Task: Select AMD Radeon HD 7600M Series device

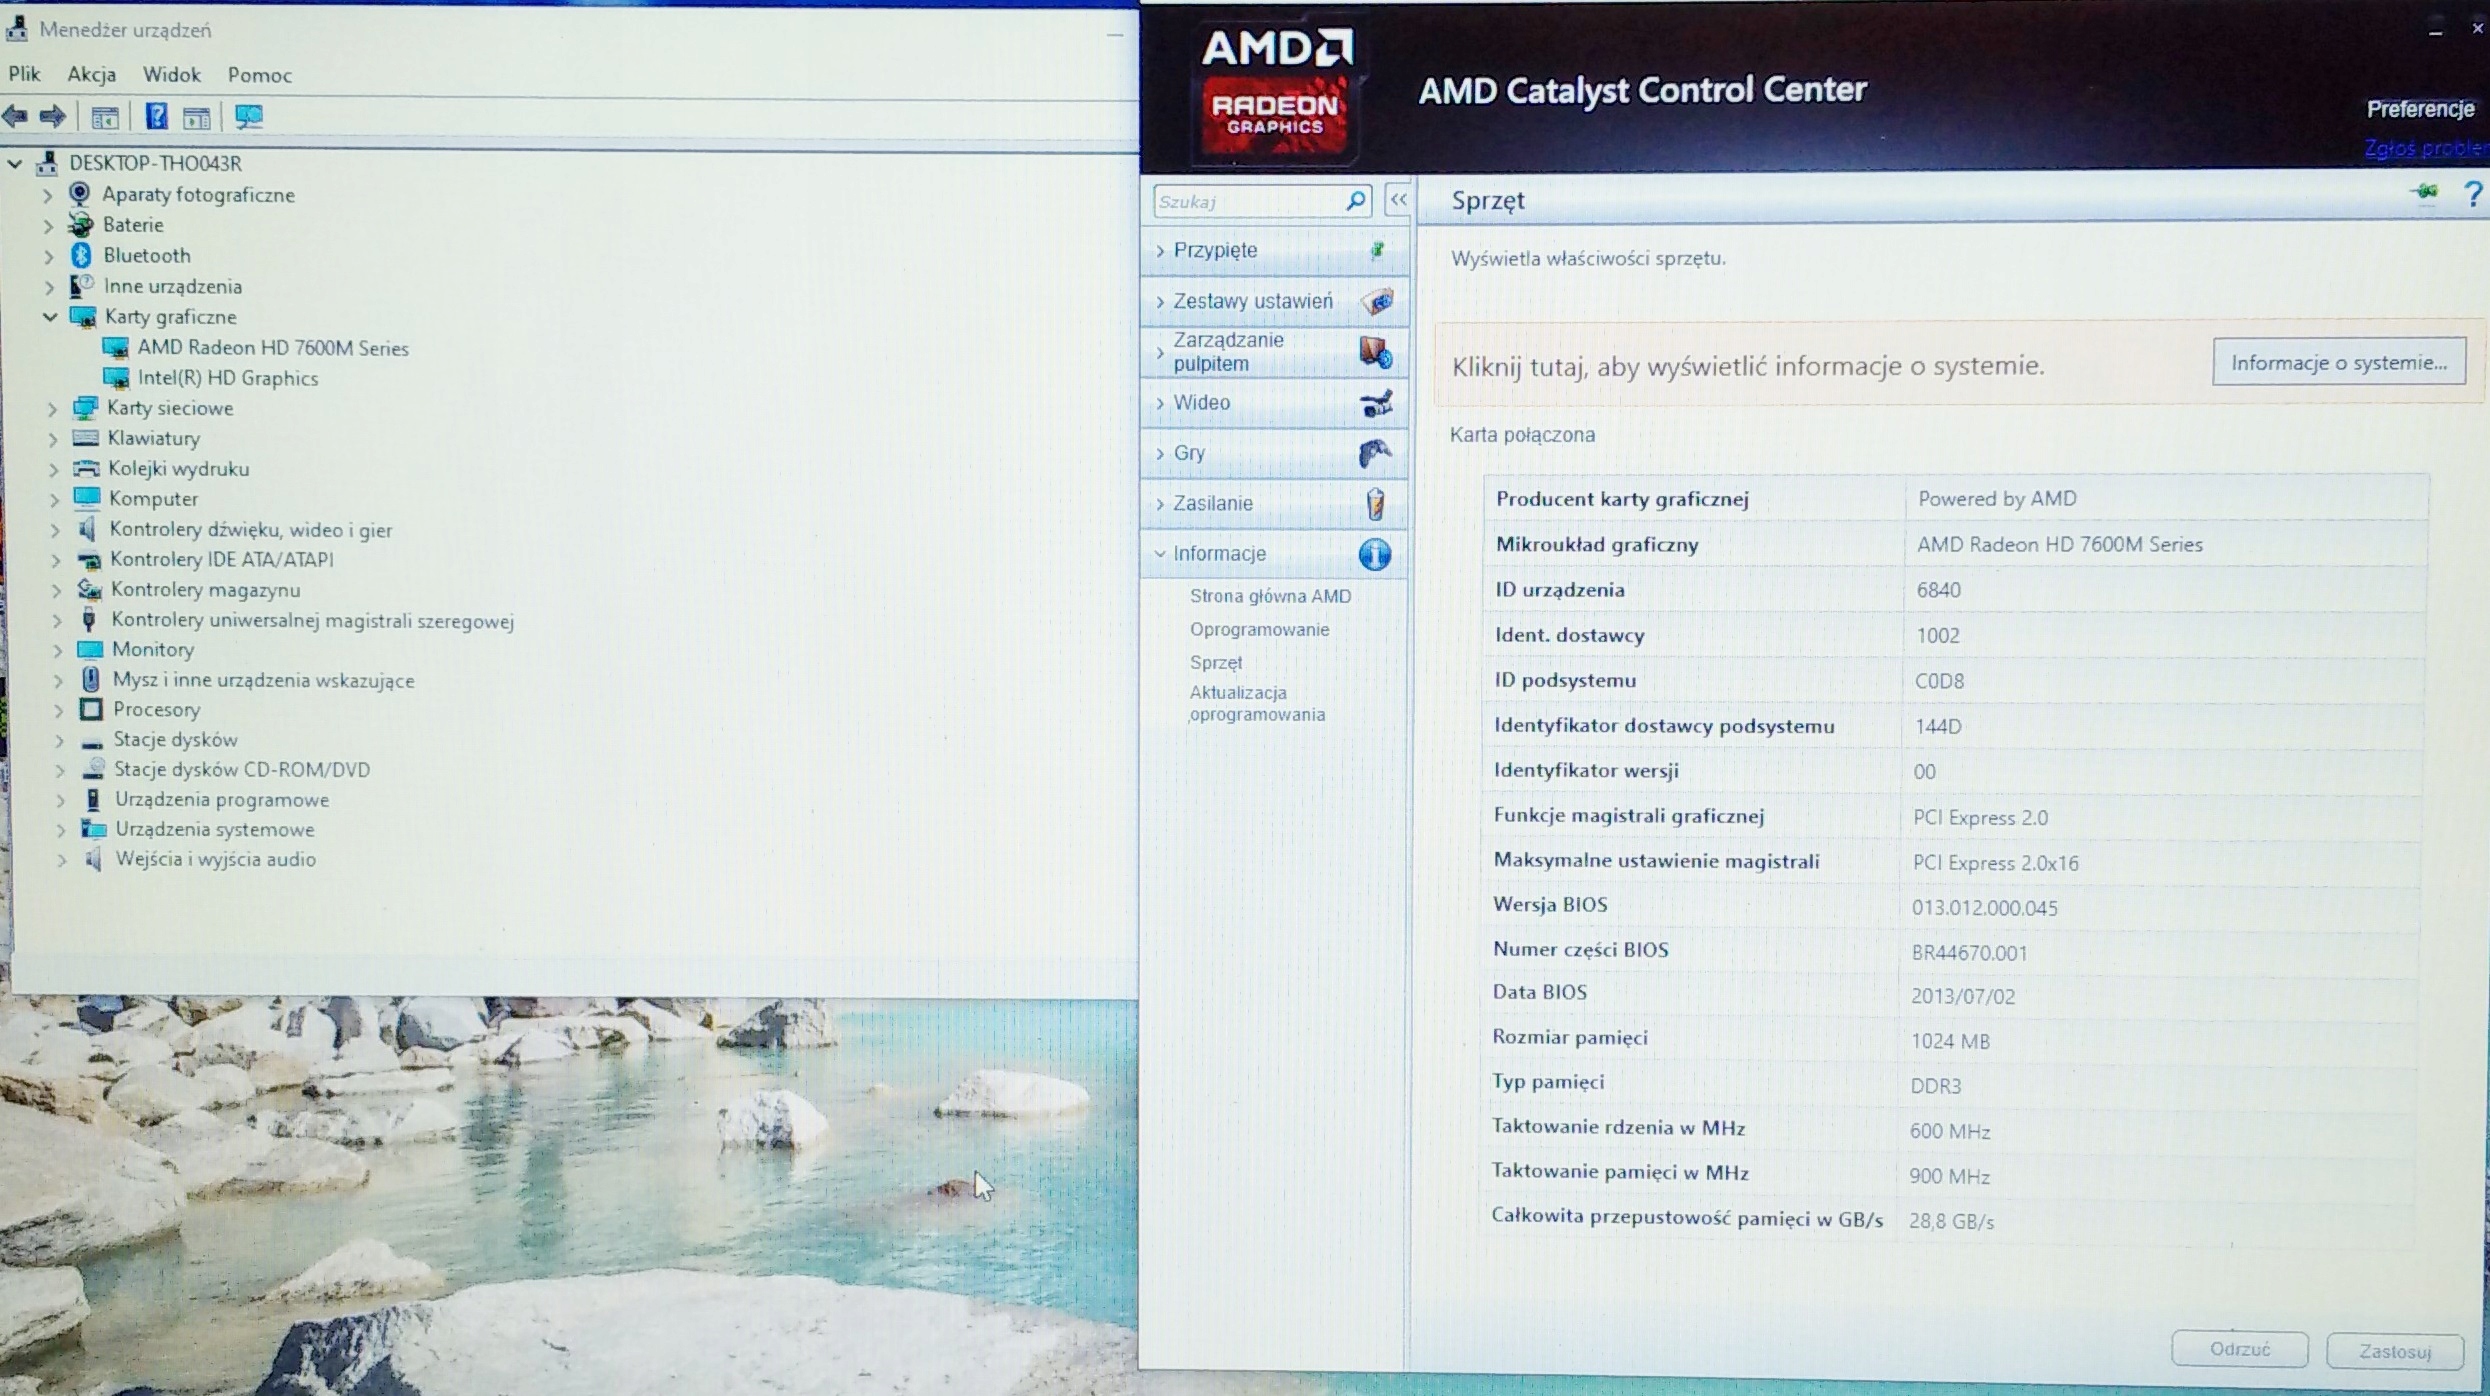Action: [272, 348]
